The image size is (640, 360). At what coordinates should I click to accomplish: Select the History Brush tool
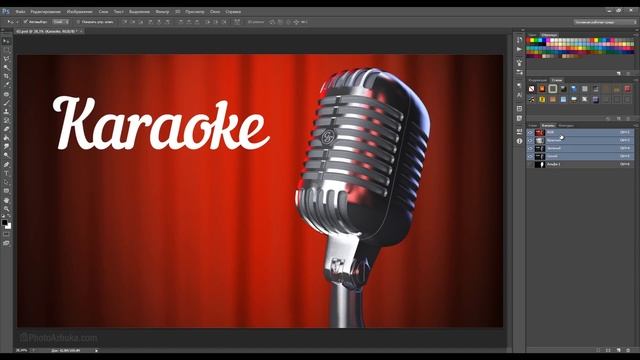tap(6, 120)
